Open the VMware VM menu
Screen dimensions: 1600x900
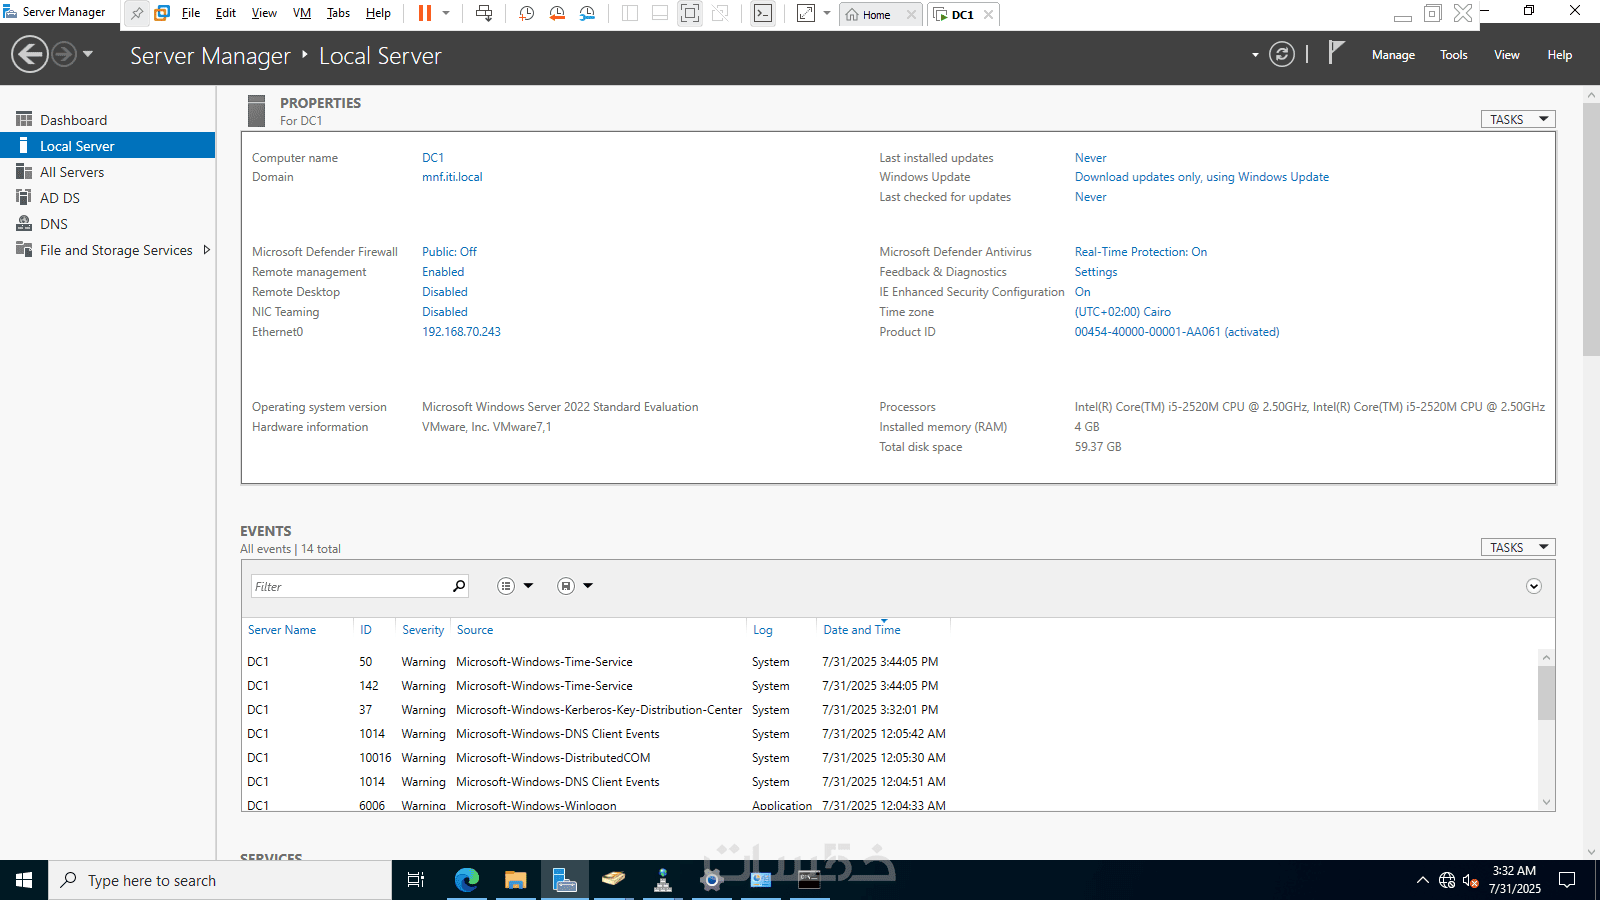coord(302,13)
